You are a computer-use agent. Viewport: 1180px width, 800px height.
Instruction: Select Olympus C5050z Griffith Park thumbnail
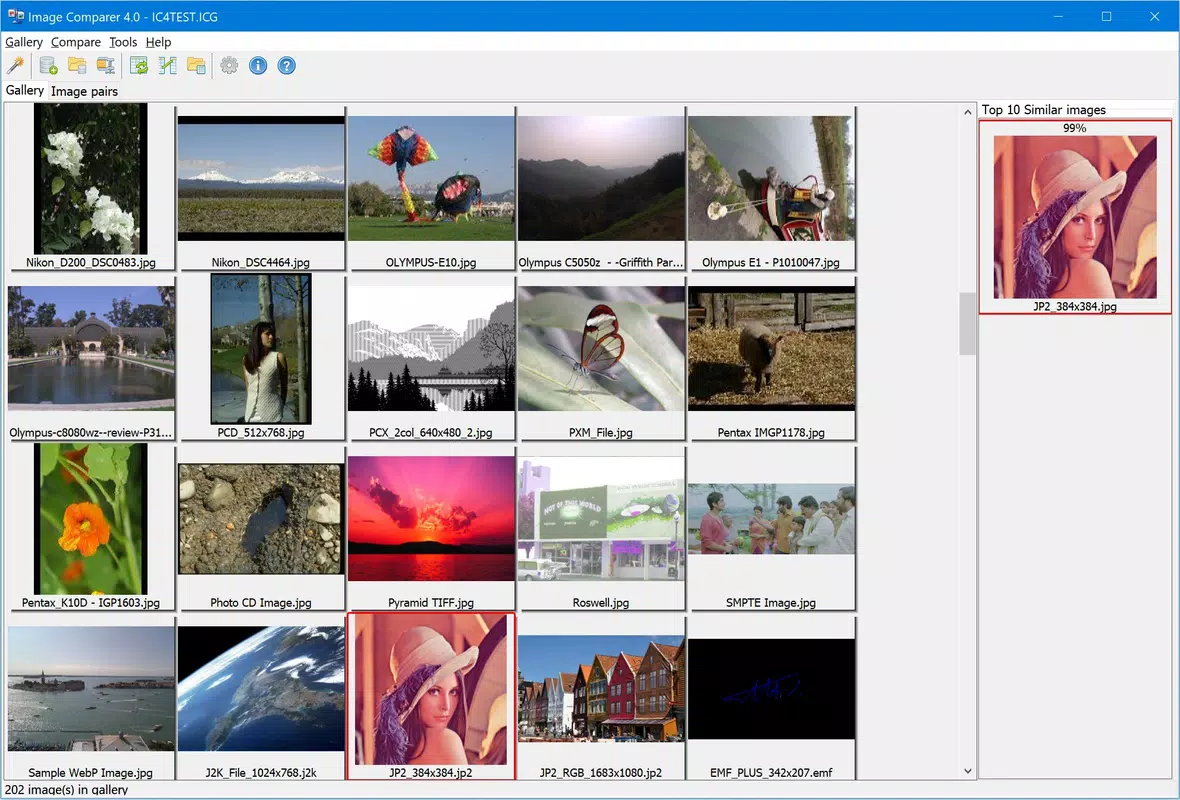tap(601, 178)
